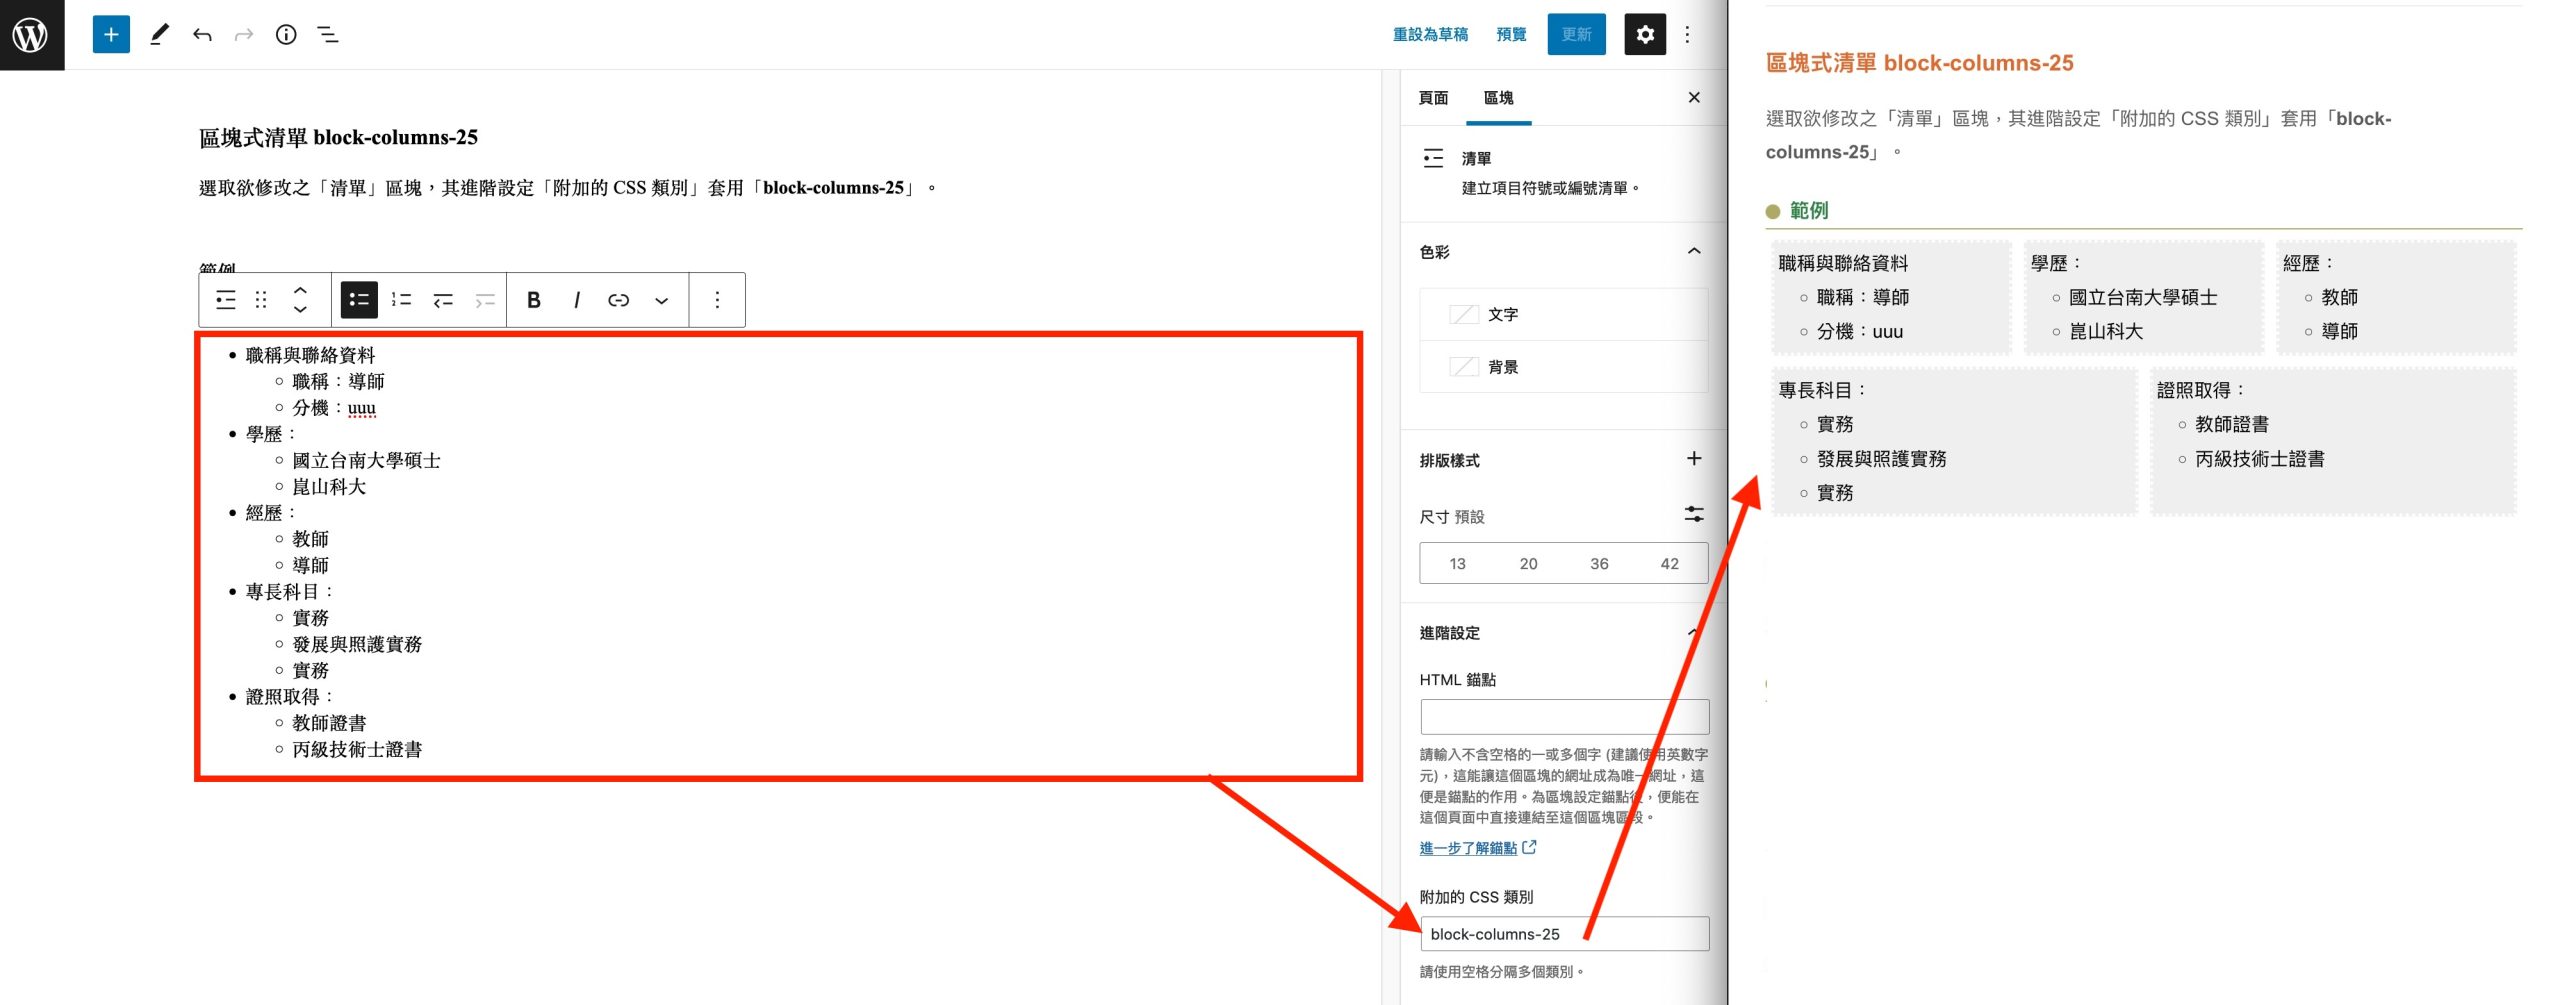
Task: Click the editor title 區塊式清單 block-columns-25
Action: pos(338,138)
